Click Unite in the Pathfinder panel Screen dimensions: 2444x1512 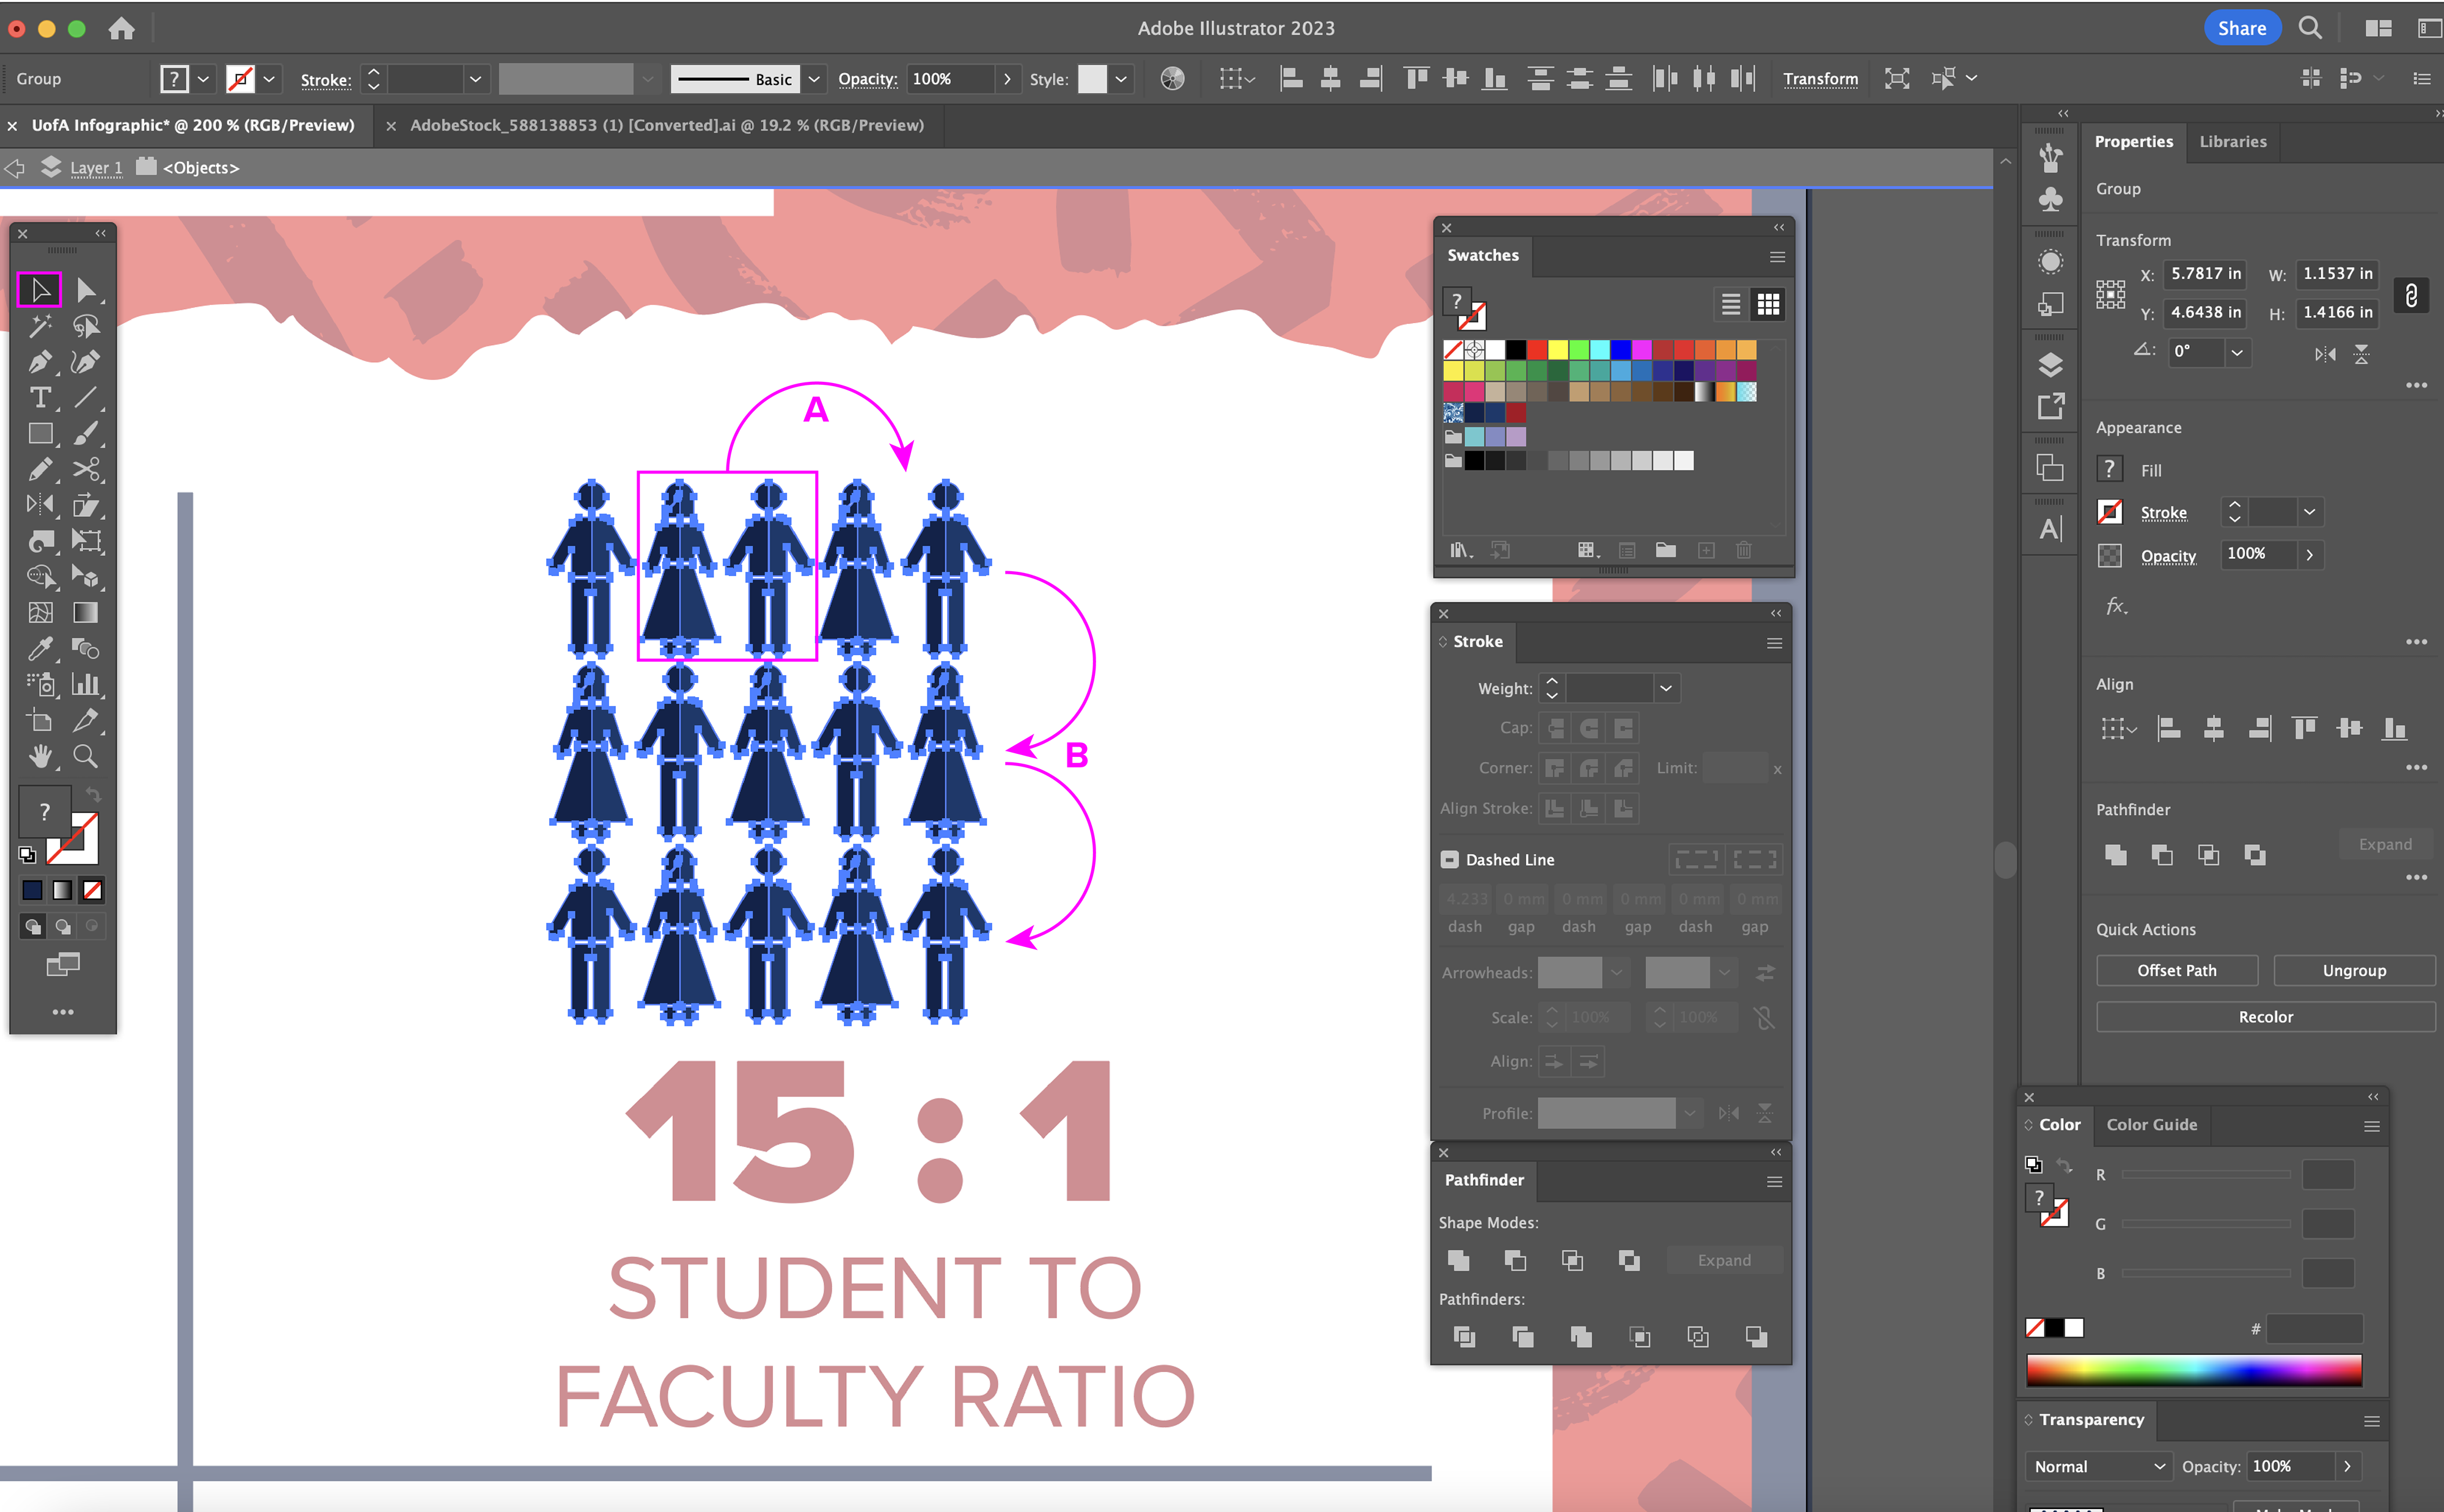pos(1458,1260)
